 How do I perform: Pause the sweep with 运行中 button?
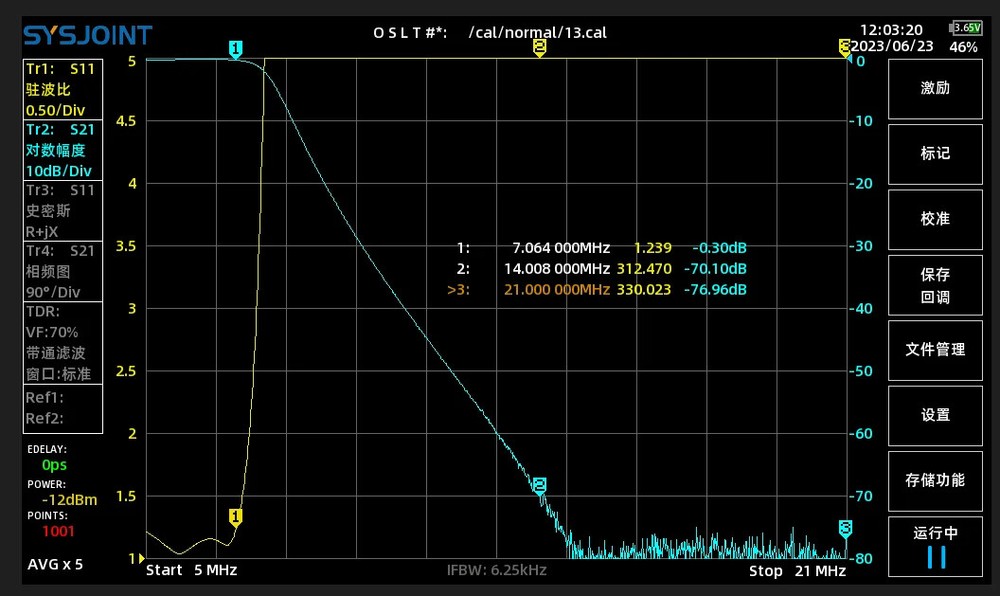pos(935,547)
